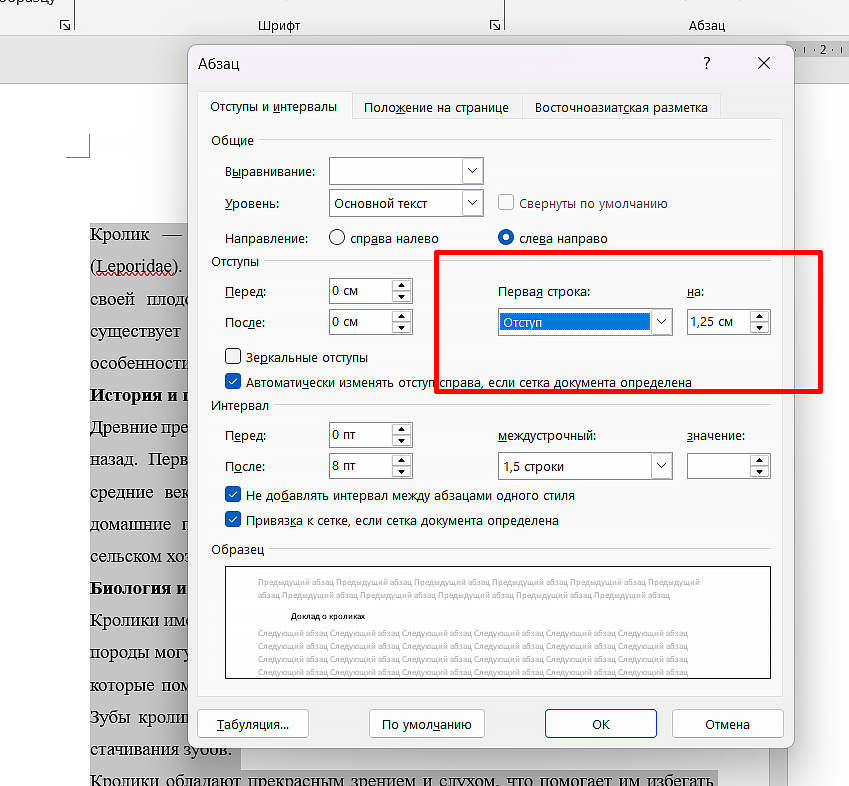Decrease indent После with down arrow
Viewport: 849px width, 786px height.
[401, 328]
